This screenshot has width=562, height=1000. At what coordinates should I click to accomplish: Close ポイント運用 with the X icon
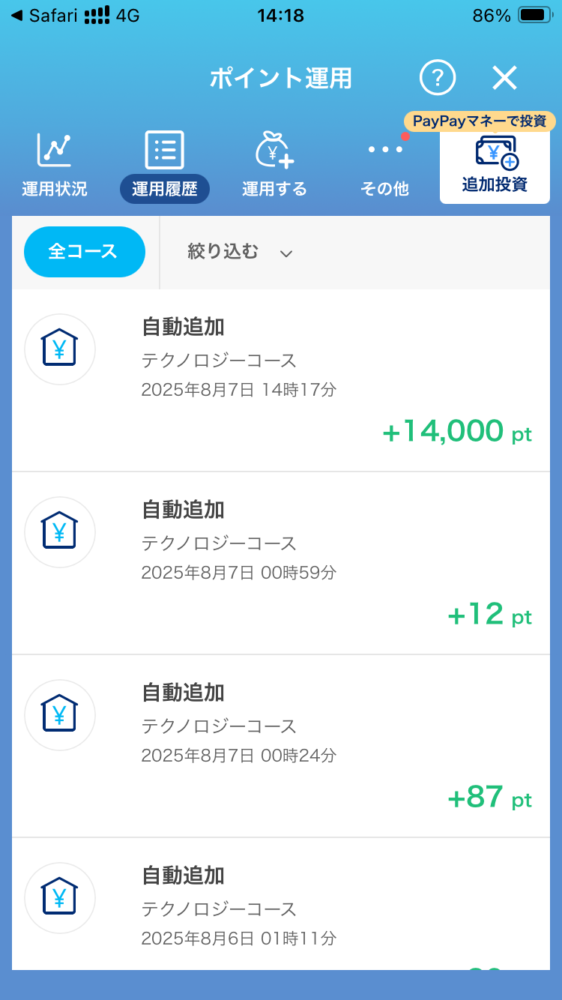(505, 78)
